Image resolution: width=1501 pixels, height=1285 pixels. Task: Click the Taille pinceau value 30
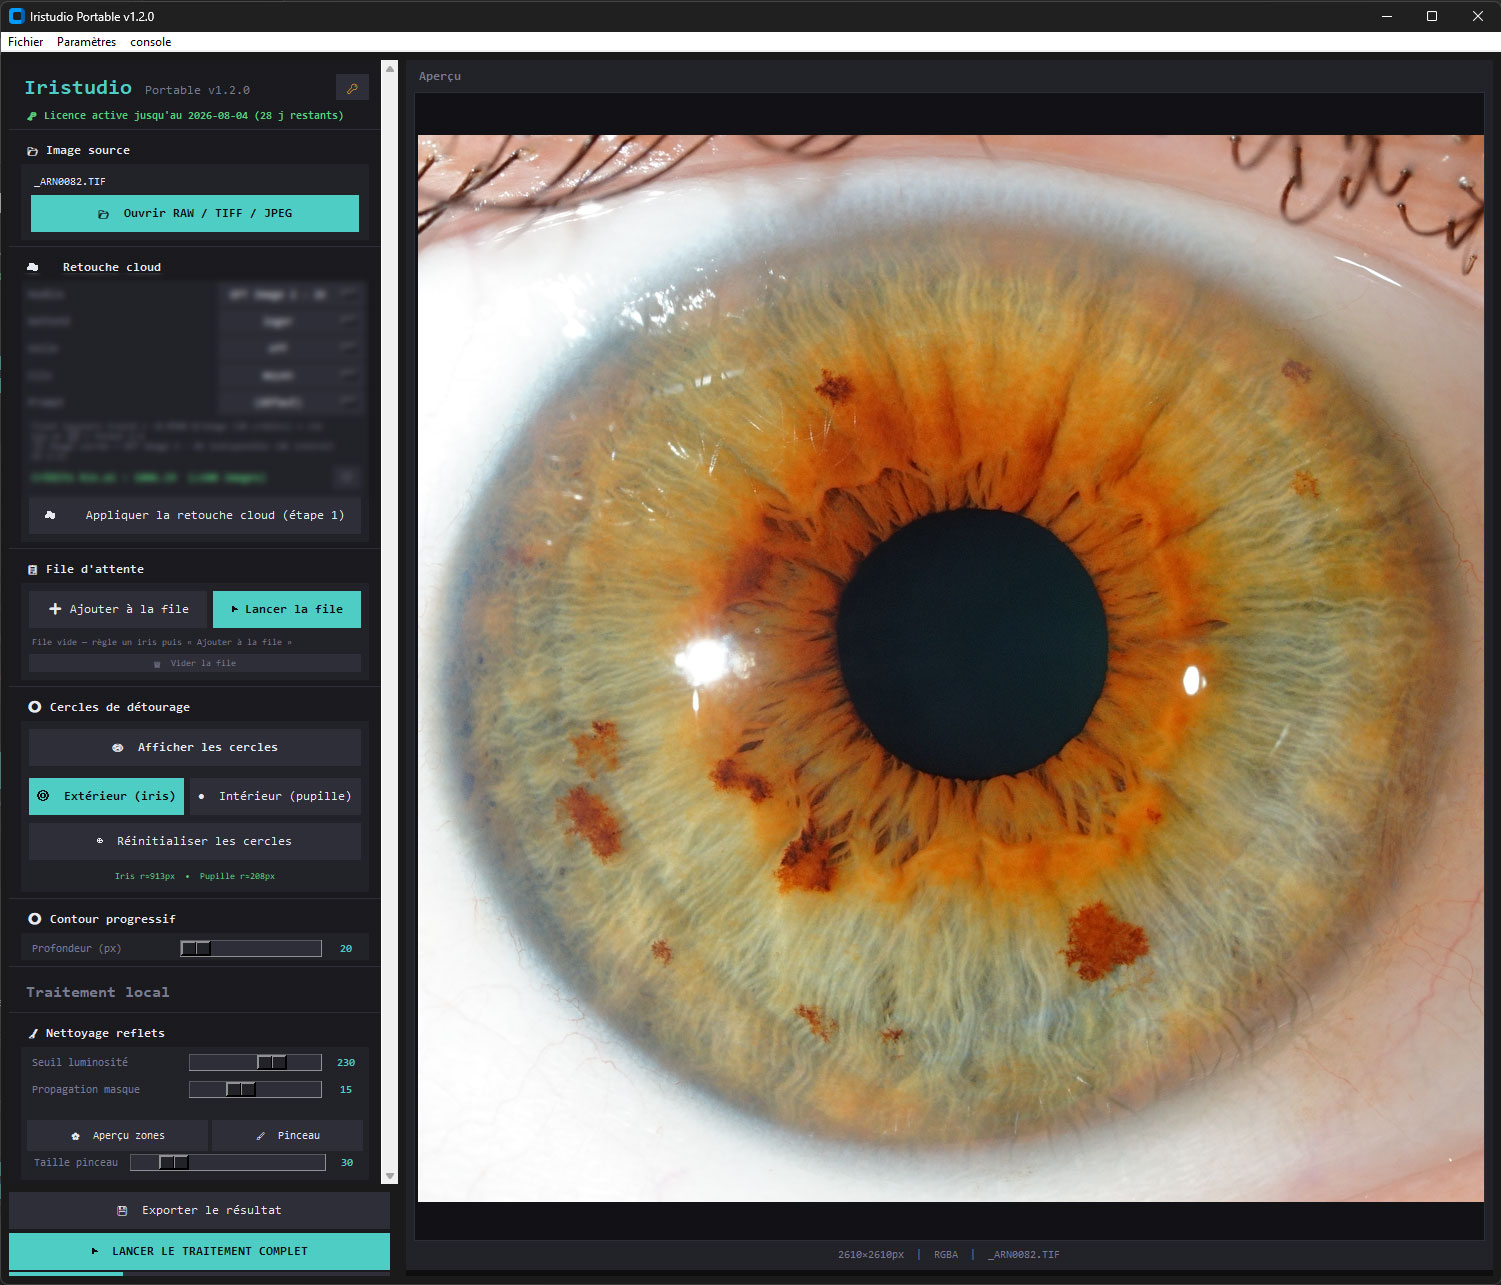[x=347, y=1162]
